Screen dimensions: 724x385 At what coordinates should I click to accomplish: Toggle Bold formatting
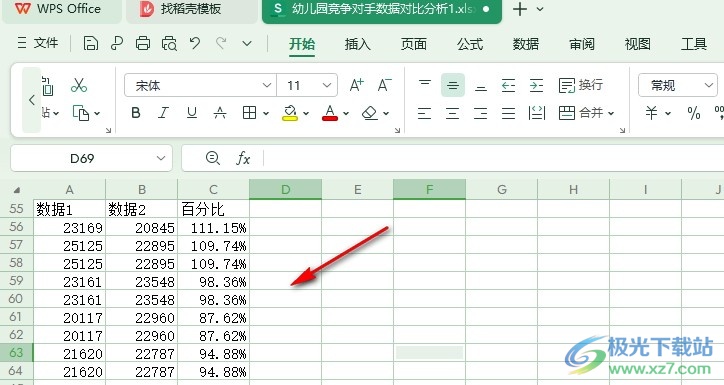coord(136,113)
